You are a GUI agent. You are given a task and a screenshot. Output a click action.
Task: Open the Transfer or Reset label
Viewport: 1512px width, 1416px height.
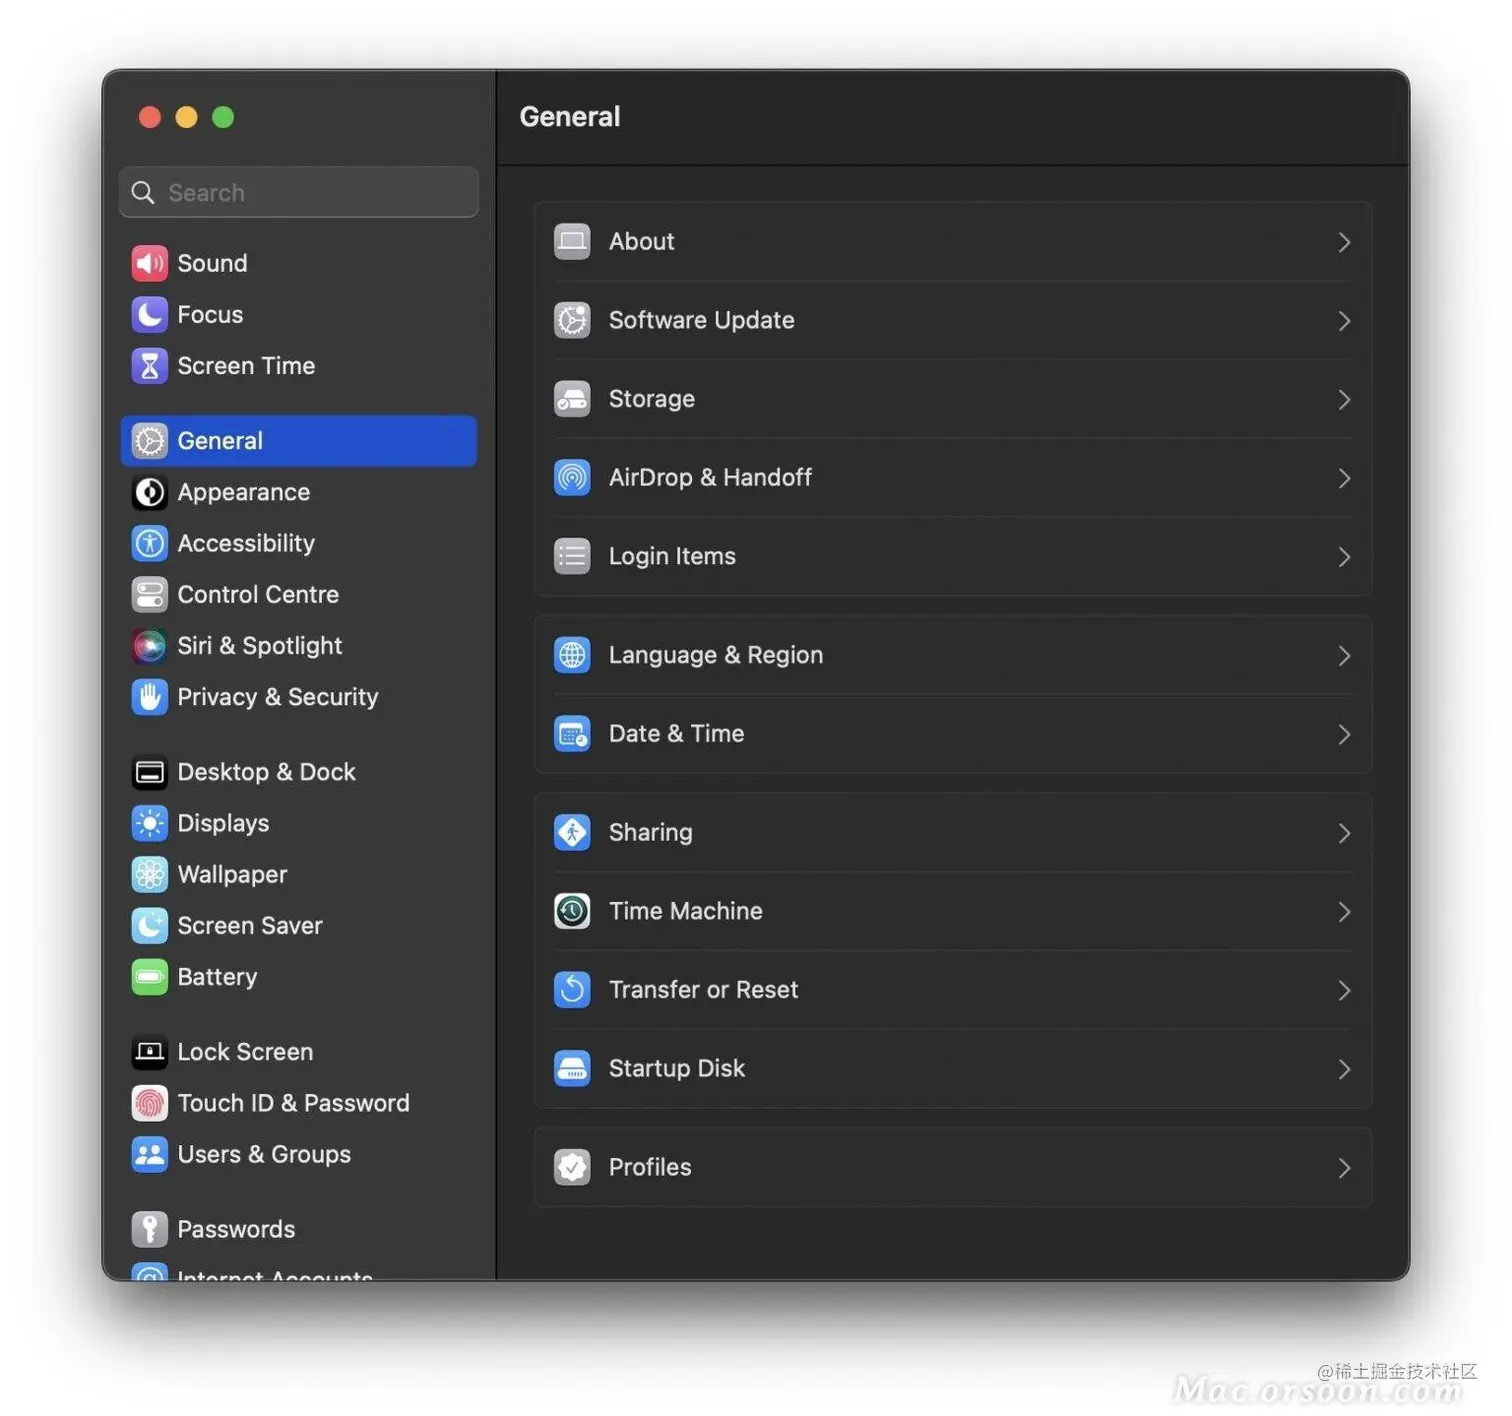[x=704, y=990]
